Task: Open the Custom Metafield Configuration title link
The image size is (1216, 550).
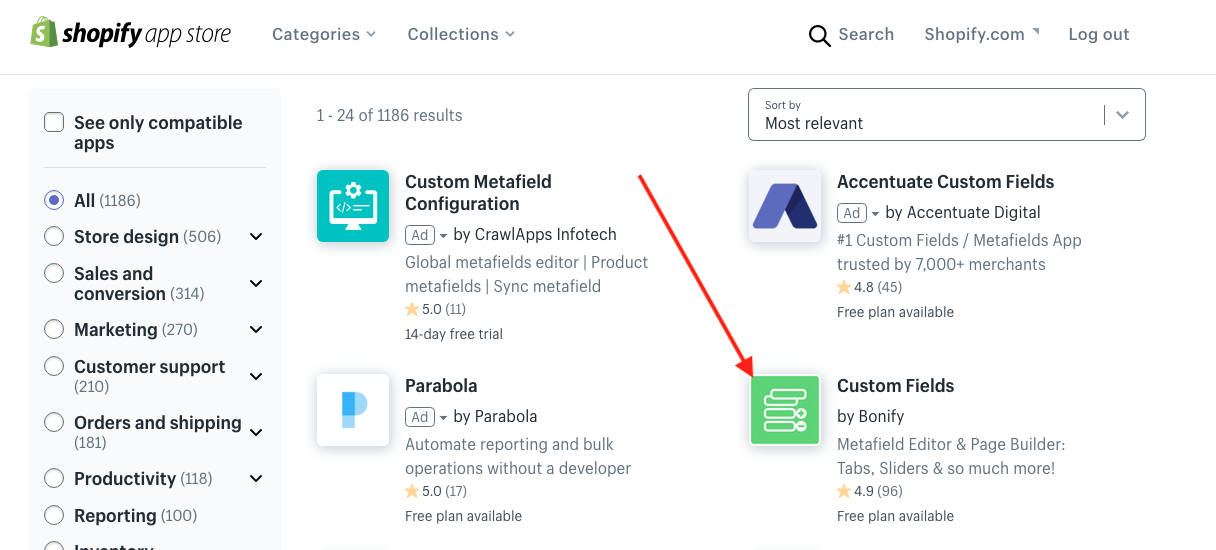Action: 478,192
